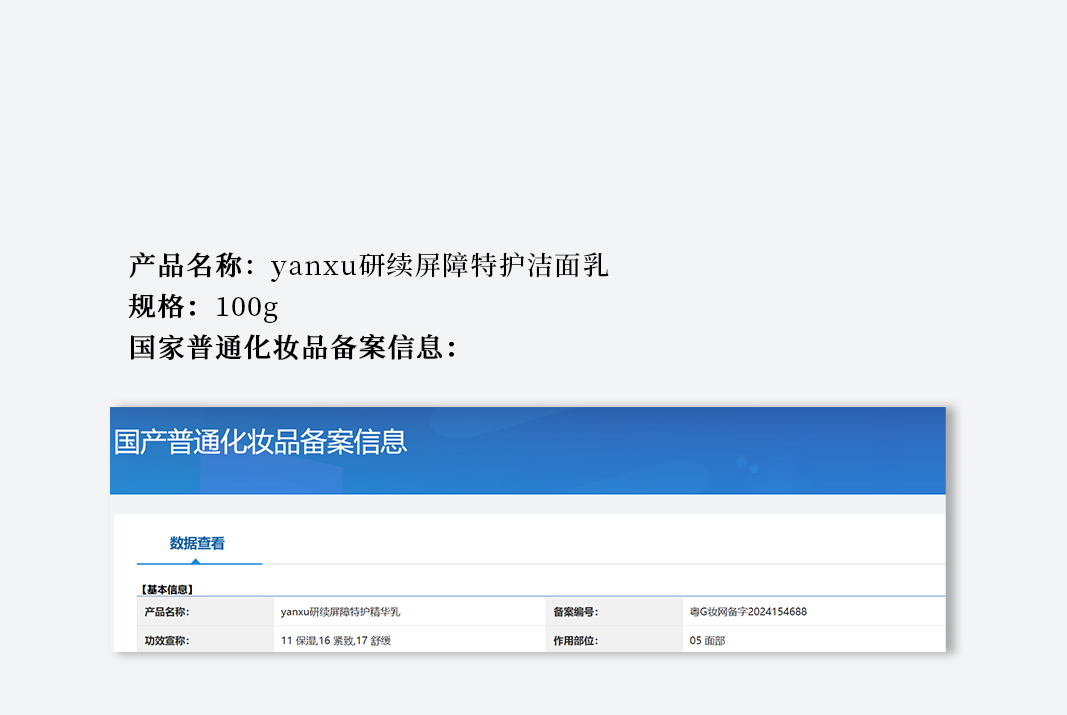Click the 产品名称 label in the table
This screenshot has width=1067, height=715.
coord(167,612)
